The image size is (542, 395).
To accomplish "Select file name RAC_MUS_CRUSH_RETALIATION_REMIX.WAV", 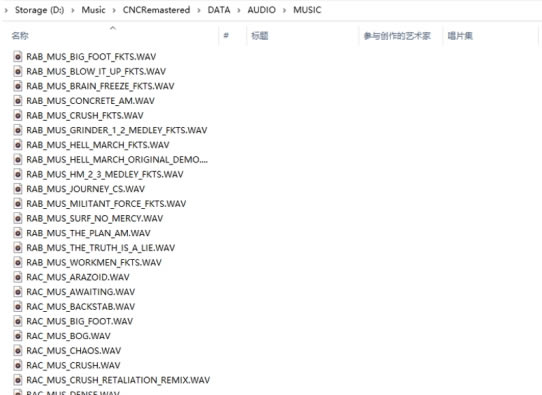I will [118, 380].
